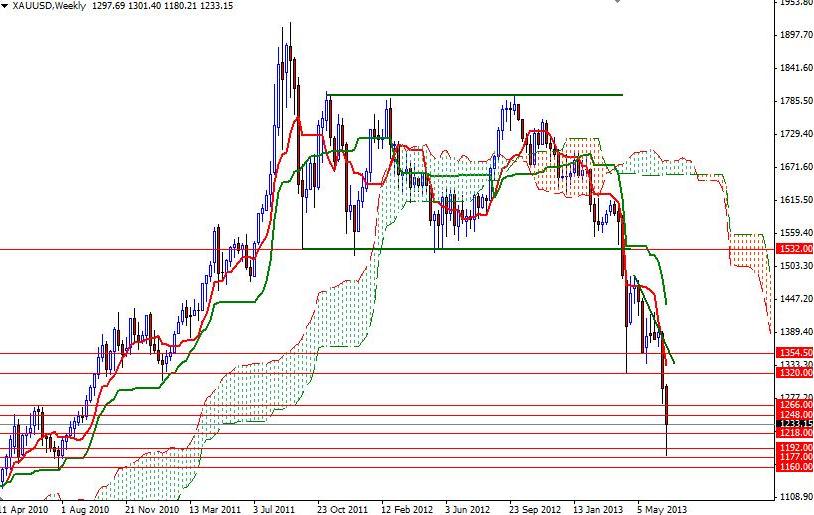Click the 1108.90 value on price axis
The width and height of the screenshot is (814, 515).
coord(796,497)
